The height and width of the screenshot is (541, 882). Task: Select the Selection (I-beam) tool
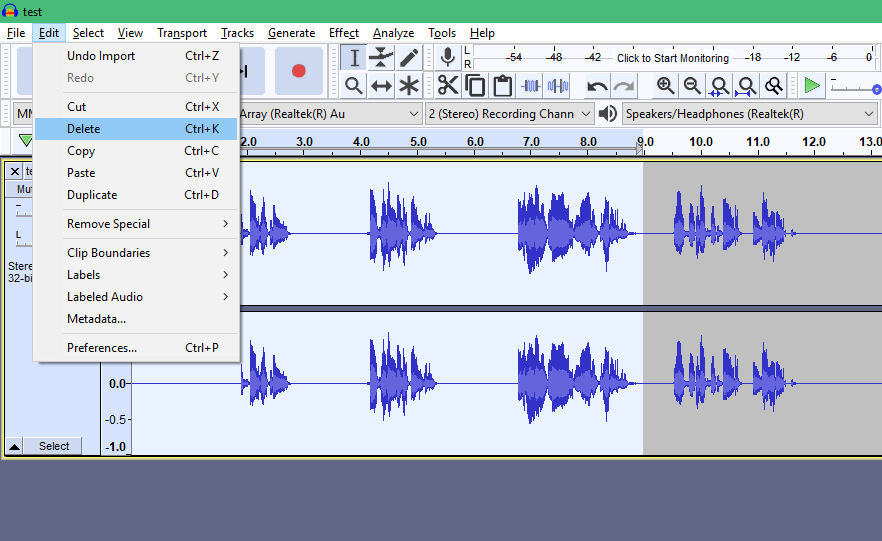coord(354,58)
